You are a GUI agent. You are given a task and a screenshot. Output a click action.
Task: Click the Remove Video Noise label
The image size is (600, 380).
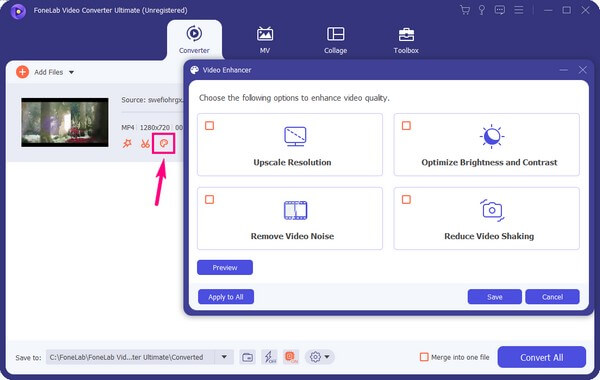[292, 236]
